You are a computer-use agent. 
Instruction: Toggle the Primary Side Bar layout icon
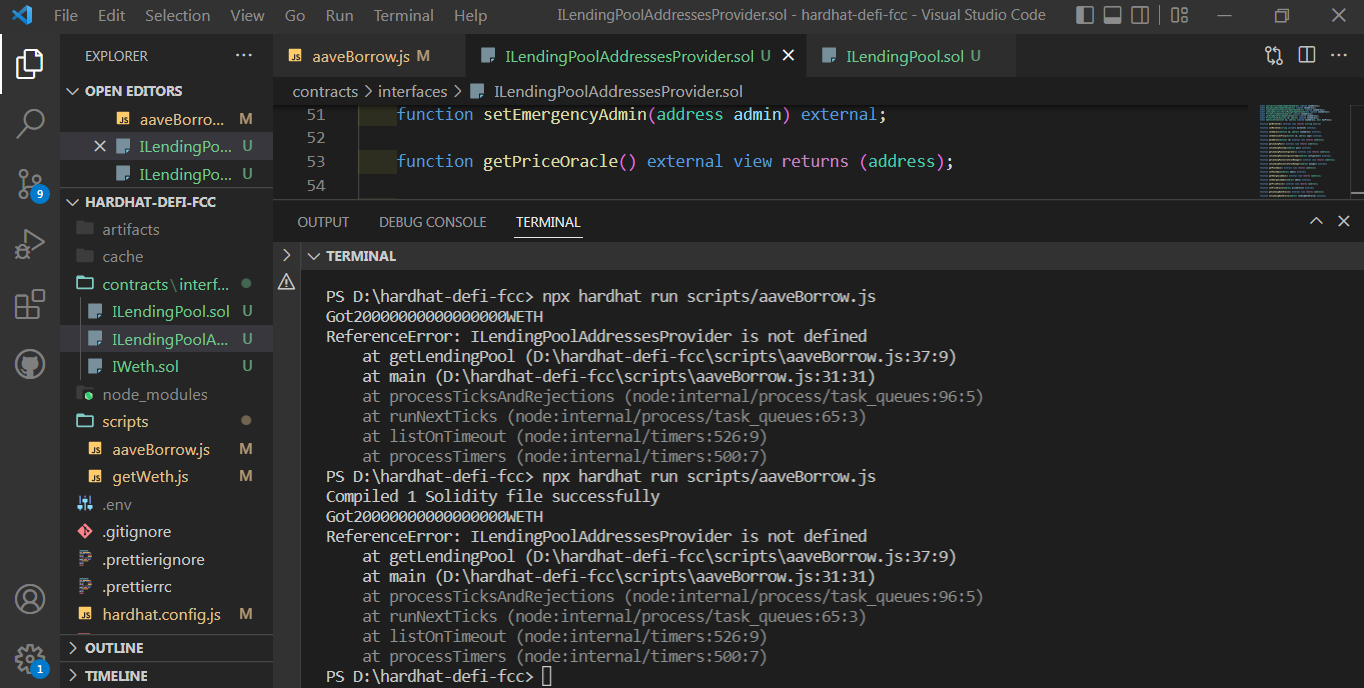coord(1085,15)
